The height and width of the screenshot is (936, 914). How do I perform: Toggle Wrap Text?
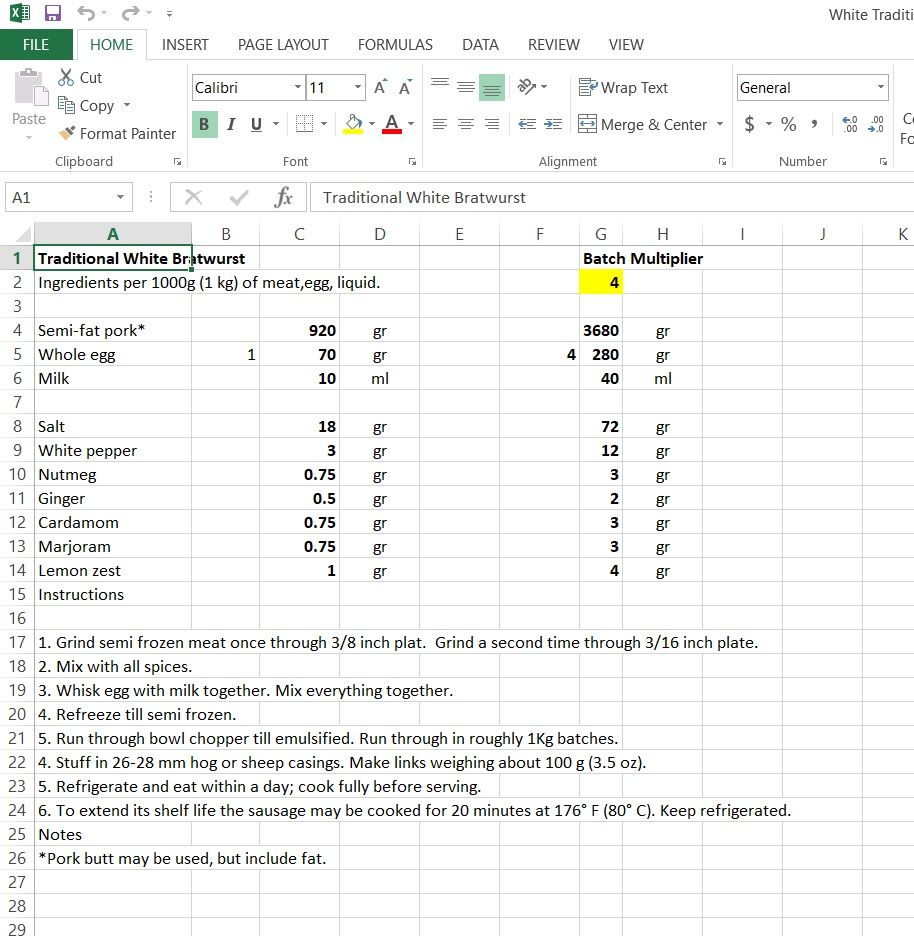(623, 88)
